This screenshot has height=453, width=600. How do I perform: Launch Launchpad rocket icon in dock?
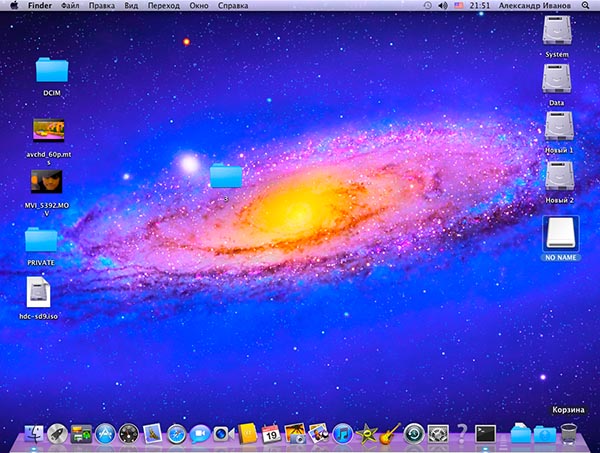pyautogui.click(x=57, y=434)
